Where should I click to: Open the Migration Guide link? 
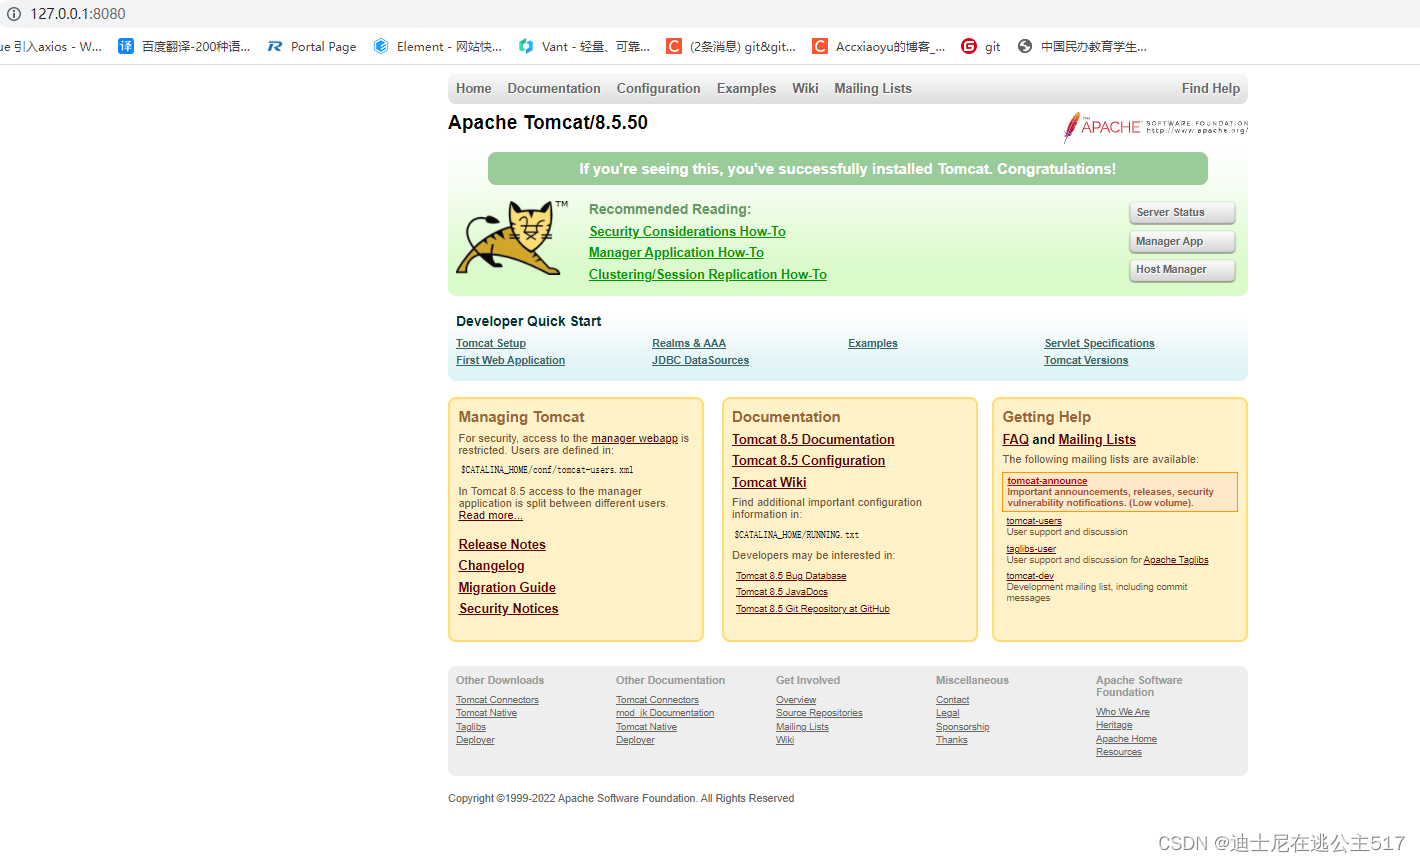(507, 587)
